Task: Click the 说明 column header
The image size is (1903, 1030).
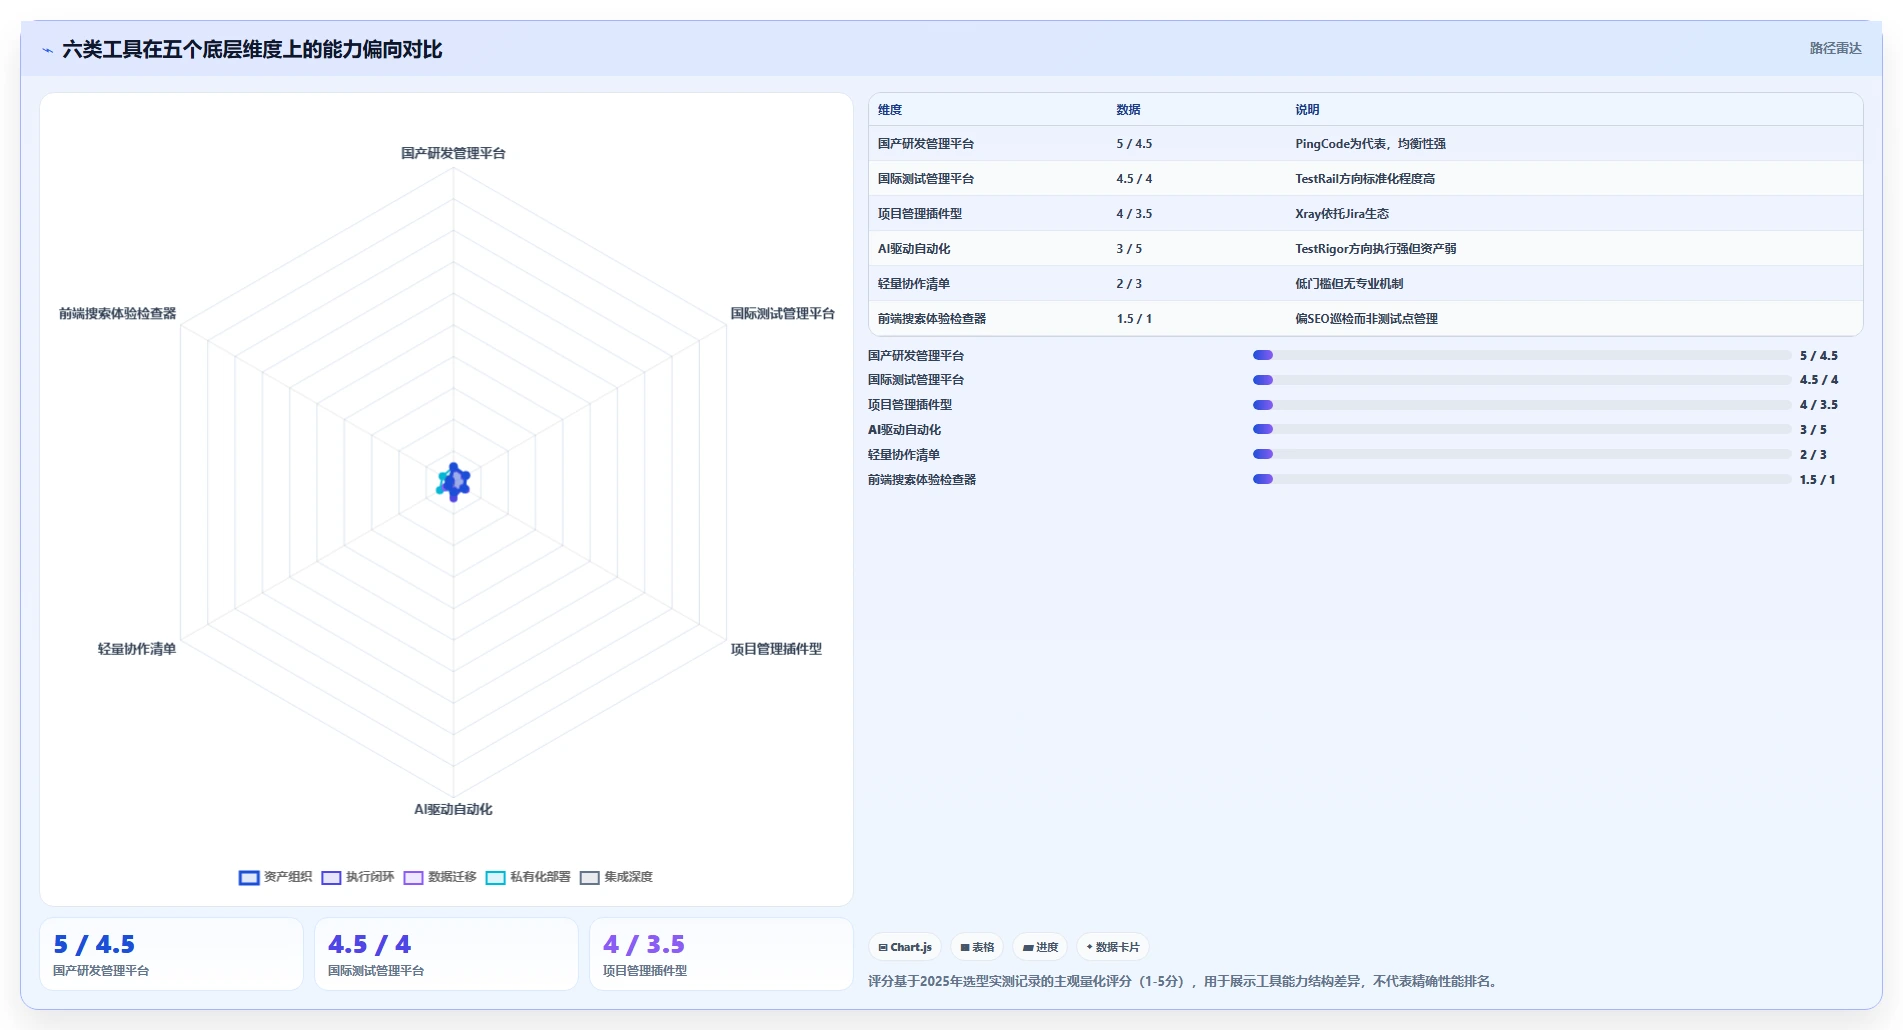Action: click(x=1307, y=110)
